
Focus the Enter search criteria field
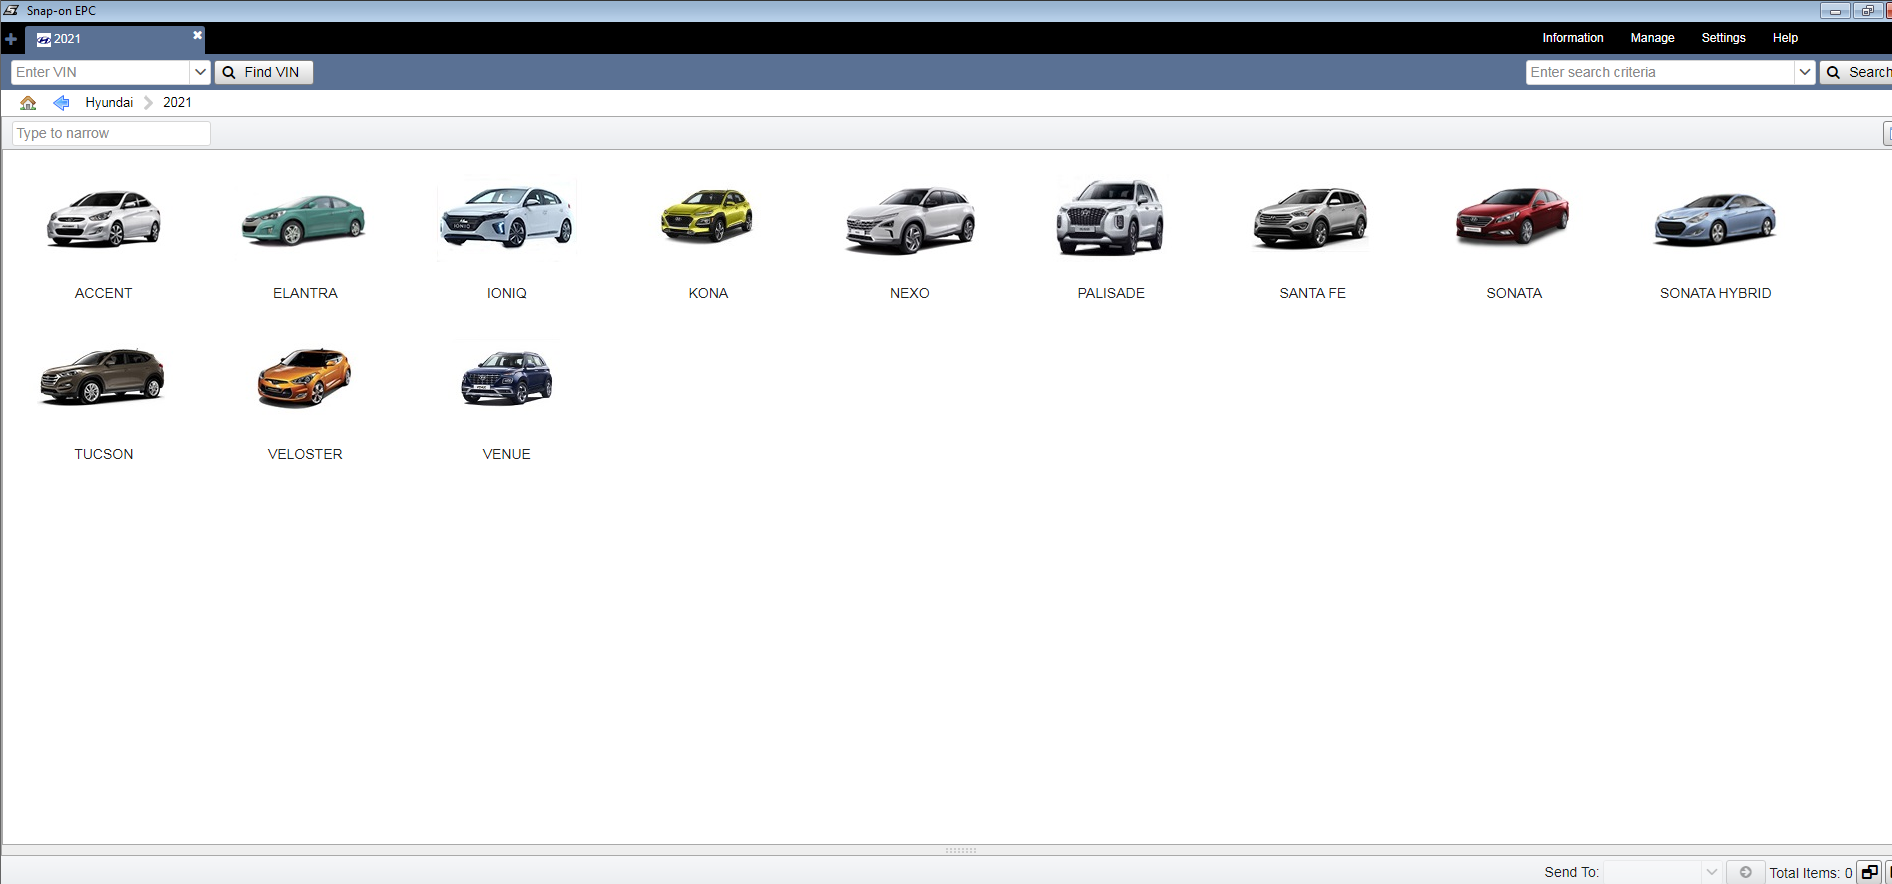coord(1660,72)
